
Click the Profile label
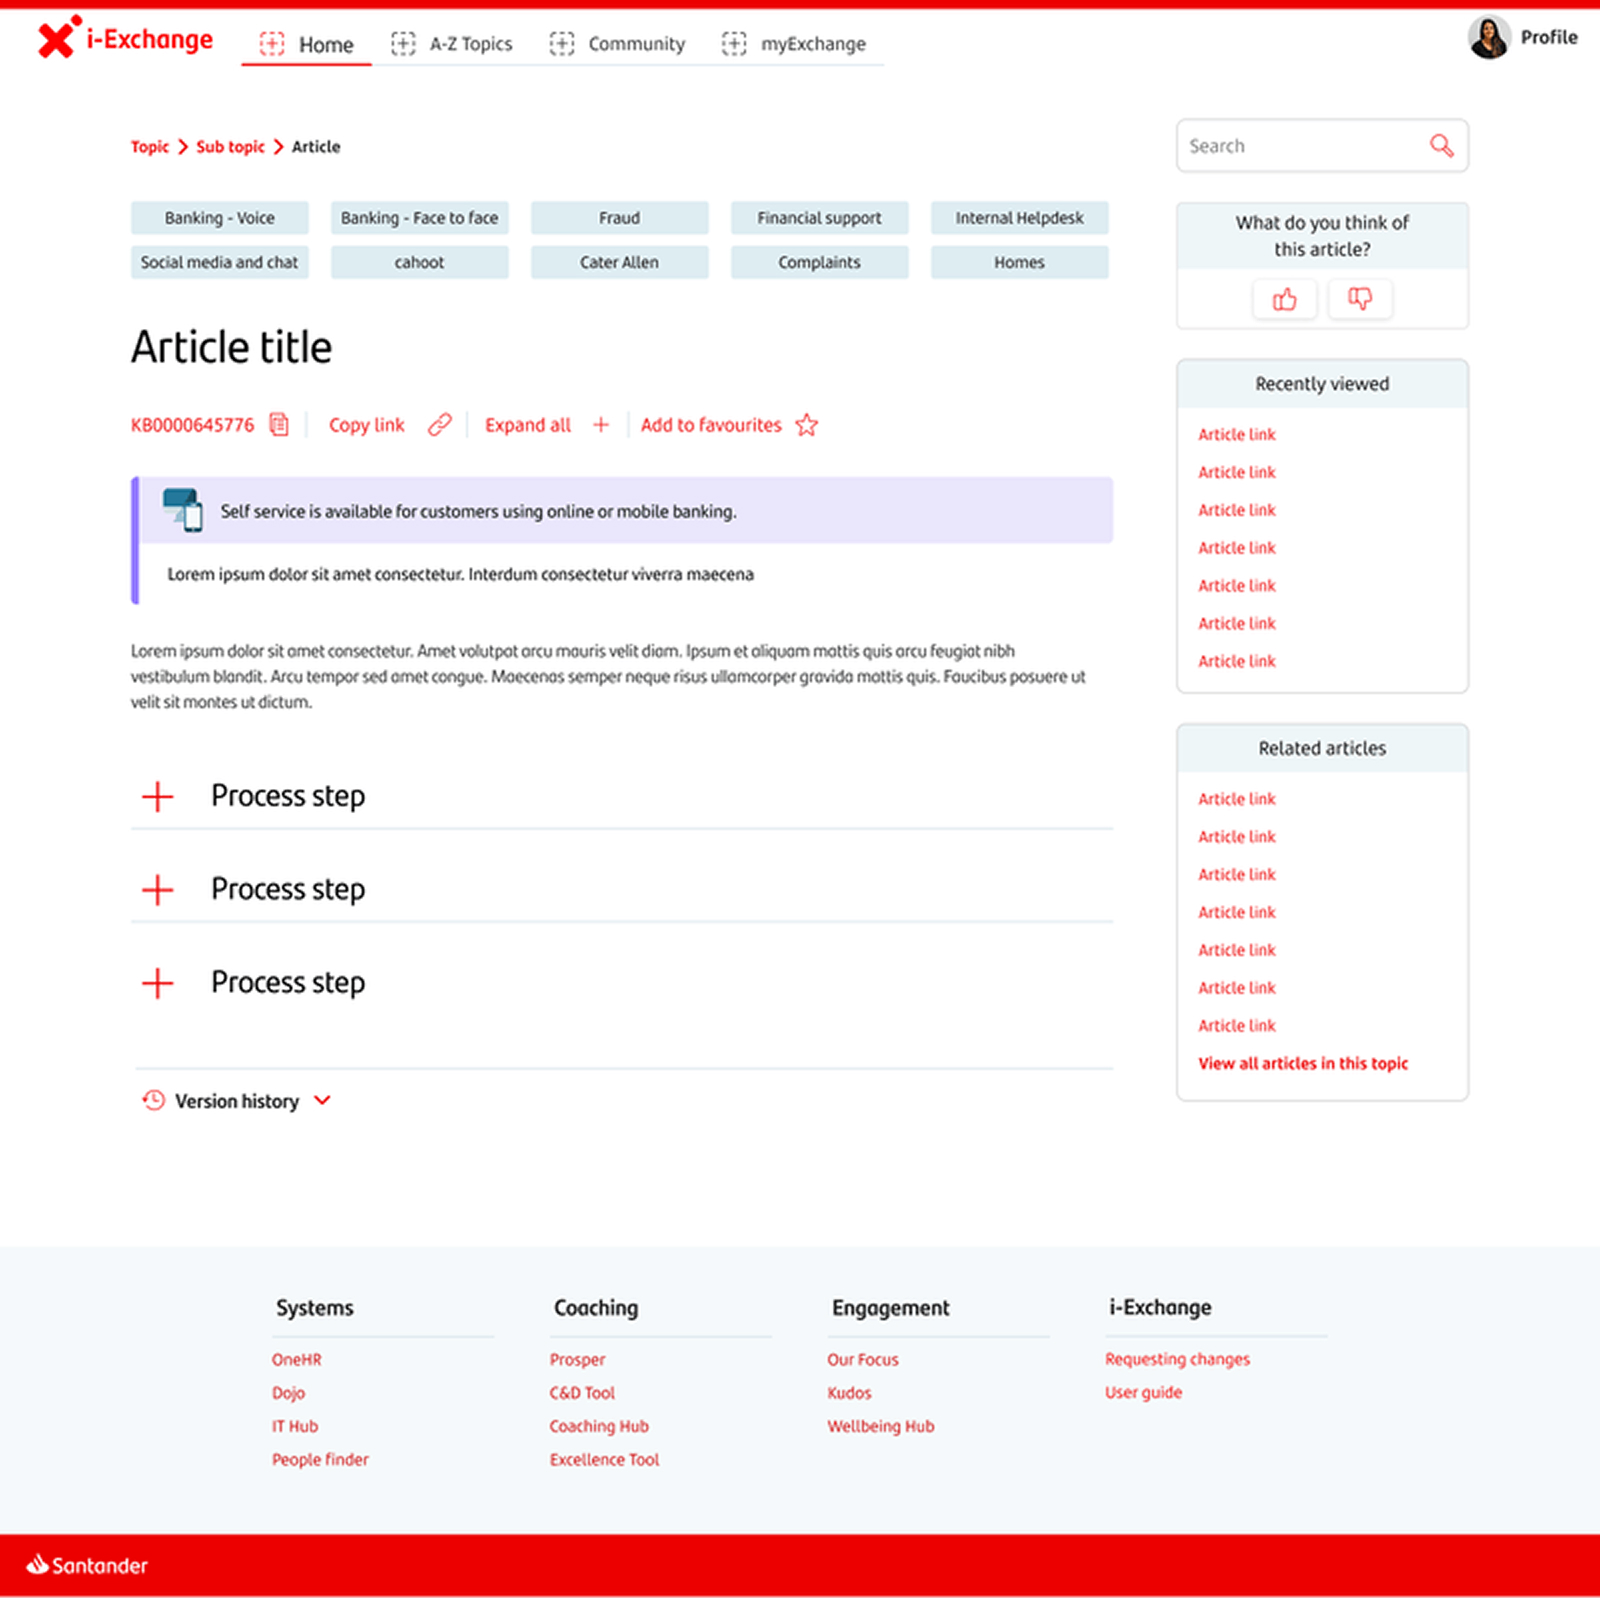(1549, 37)
